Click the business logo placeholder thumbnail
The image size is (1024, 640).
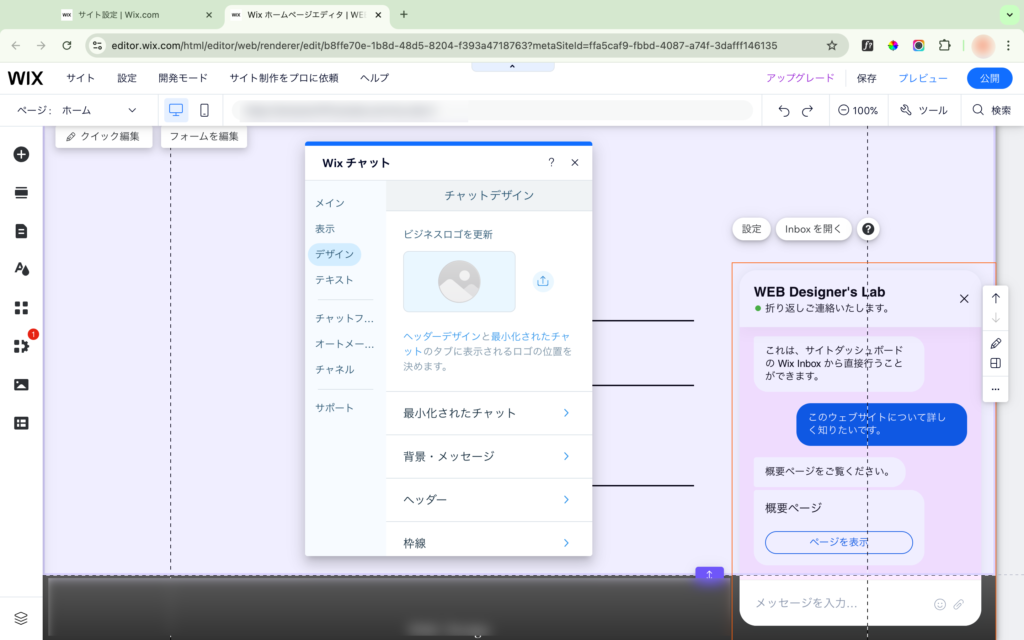[459, 281]
